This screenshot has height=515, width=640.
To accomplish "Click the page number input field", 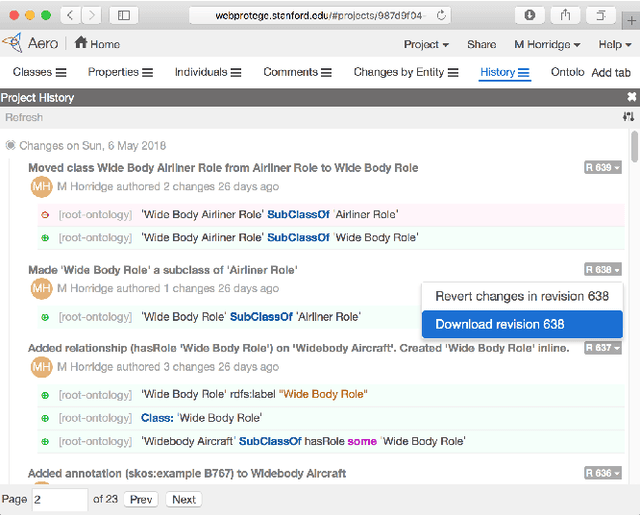I will (59, 499).
